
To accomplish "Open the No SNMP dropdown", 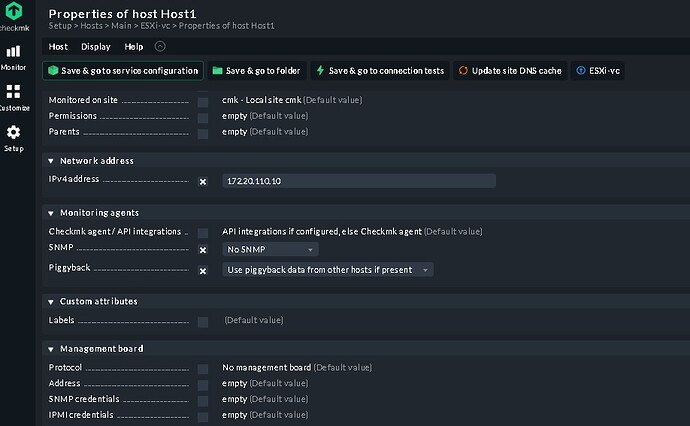I will point(269,249).
